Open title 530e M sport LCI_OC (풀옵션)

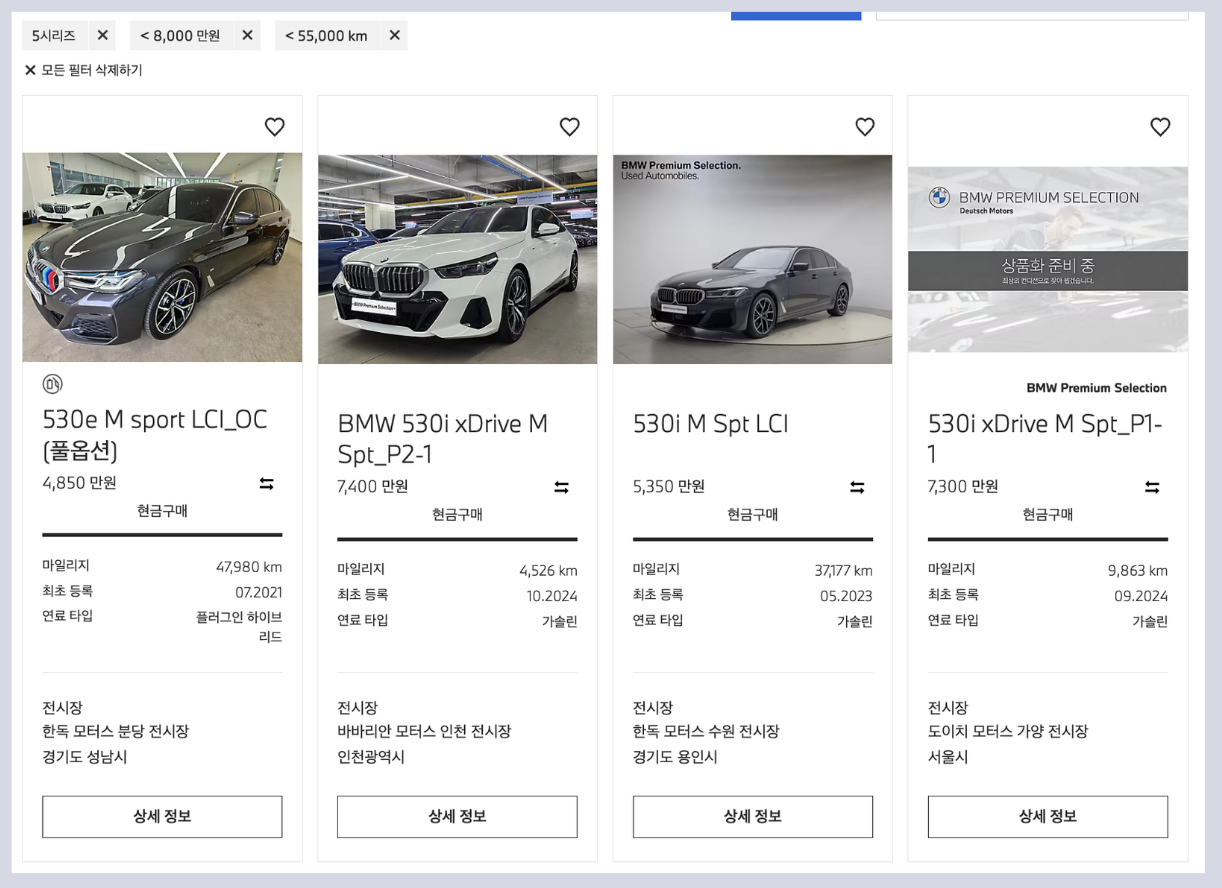155,435
